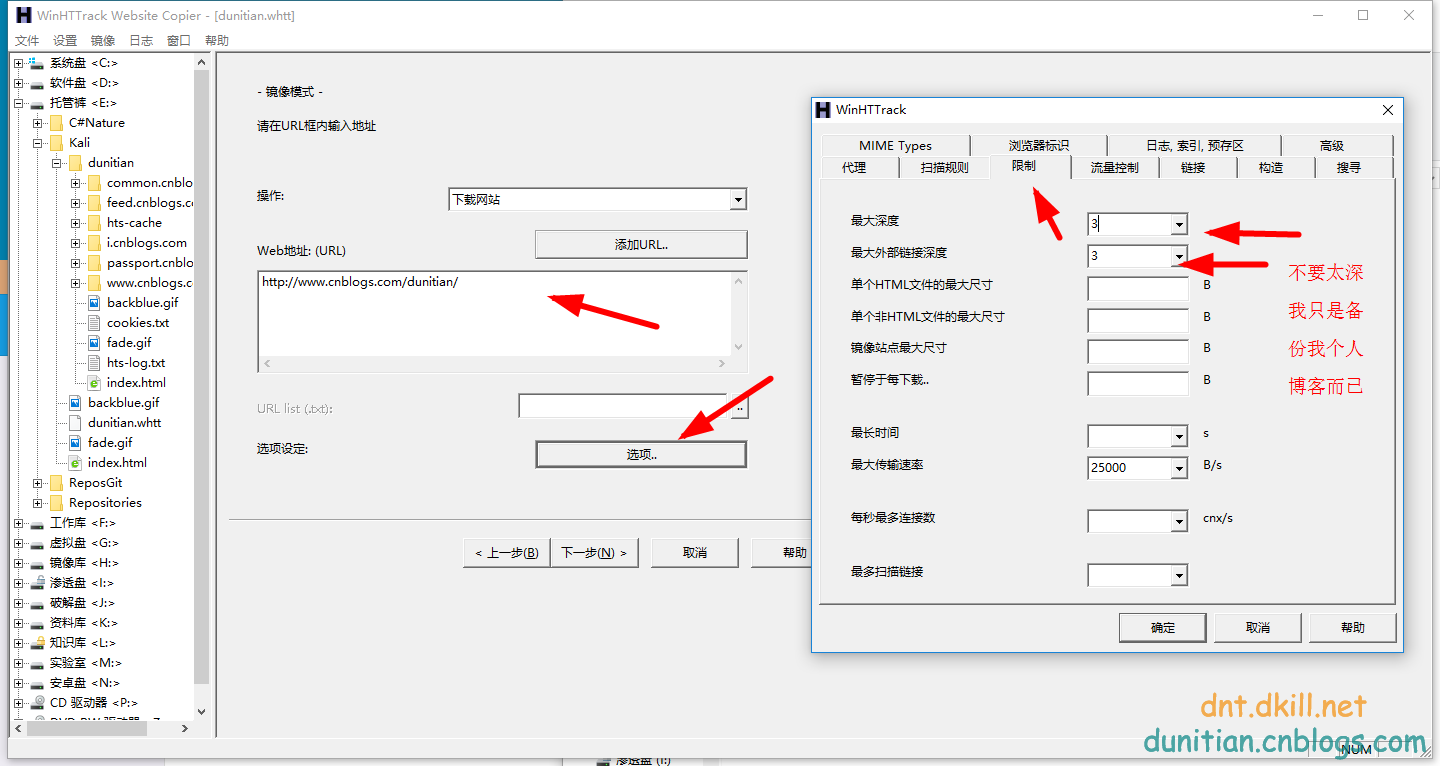Click the Kali folder icon

click(x=56, y=143)
